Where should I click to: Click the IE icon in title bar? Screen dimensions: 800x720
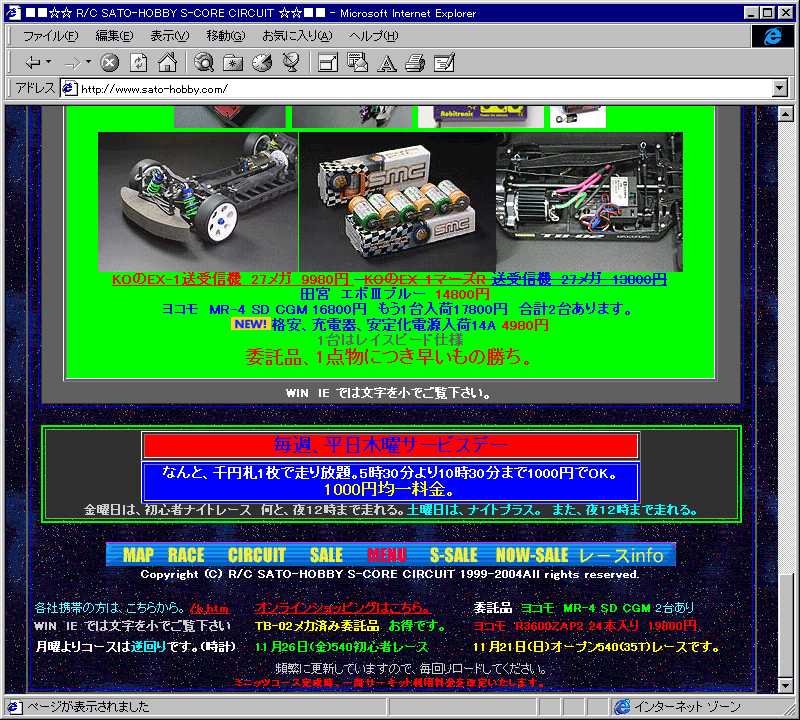click(13, 12)
